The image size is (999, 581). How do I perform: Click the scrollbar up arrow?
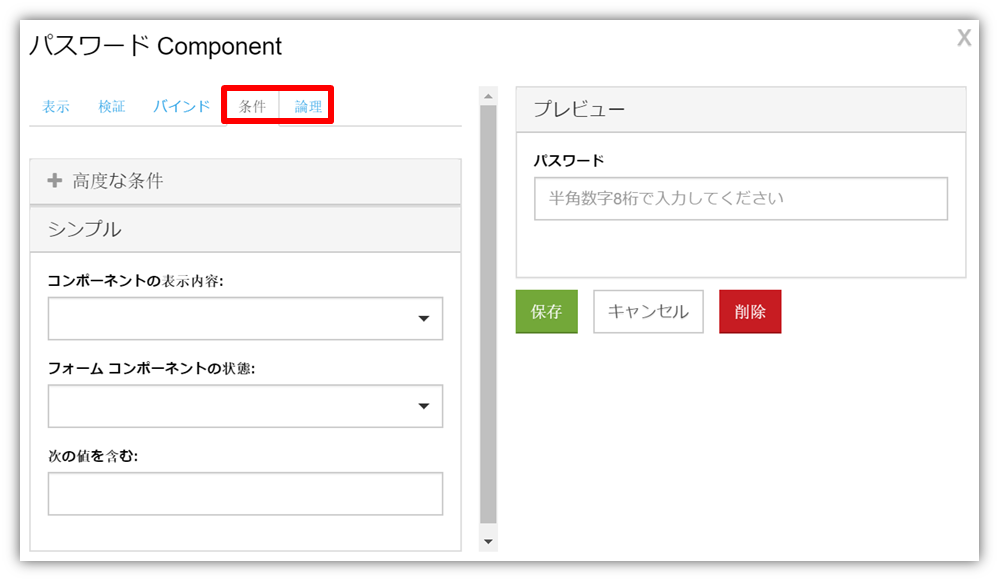488,96
